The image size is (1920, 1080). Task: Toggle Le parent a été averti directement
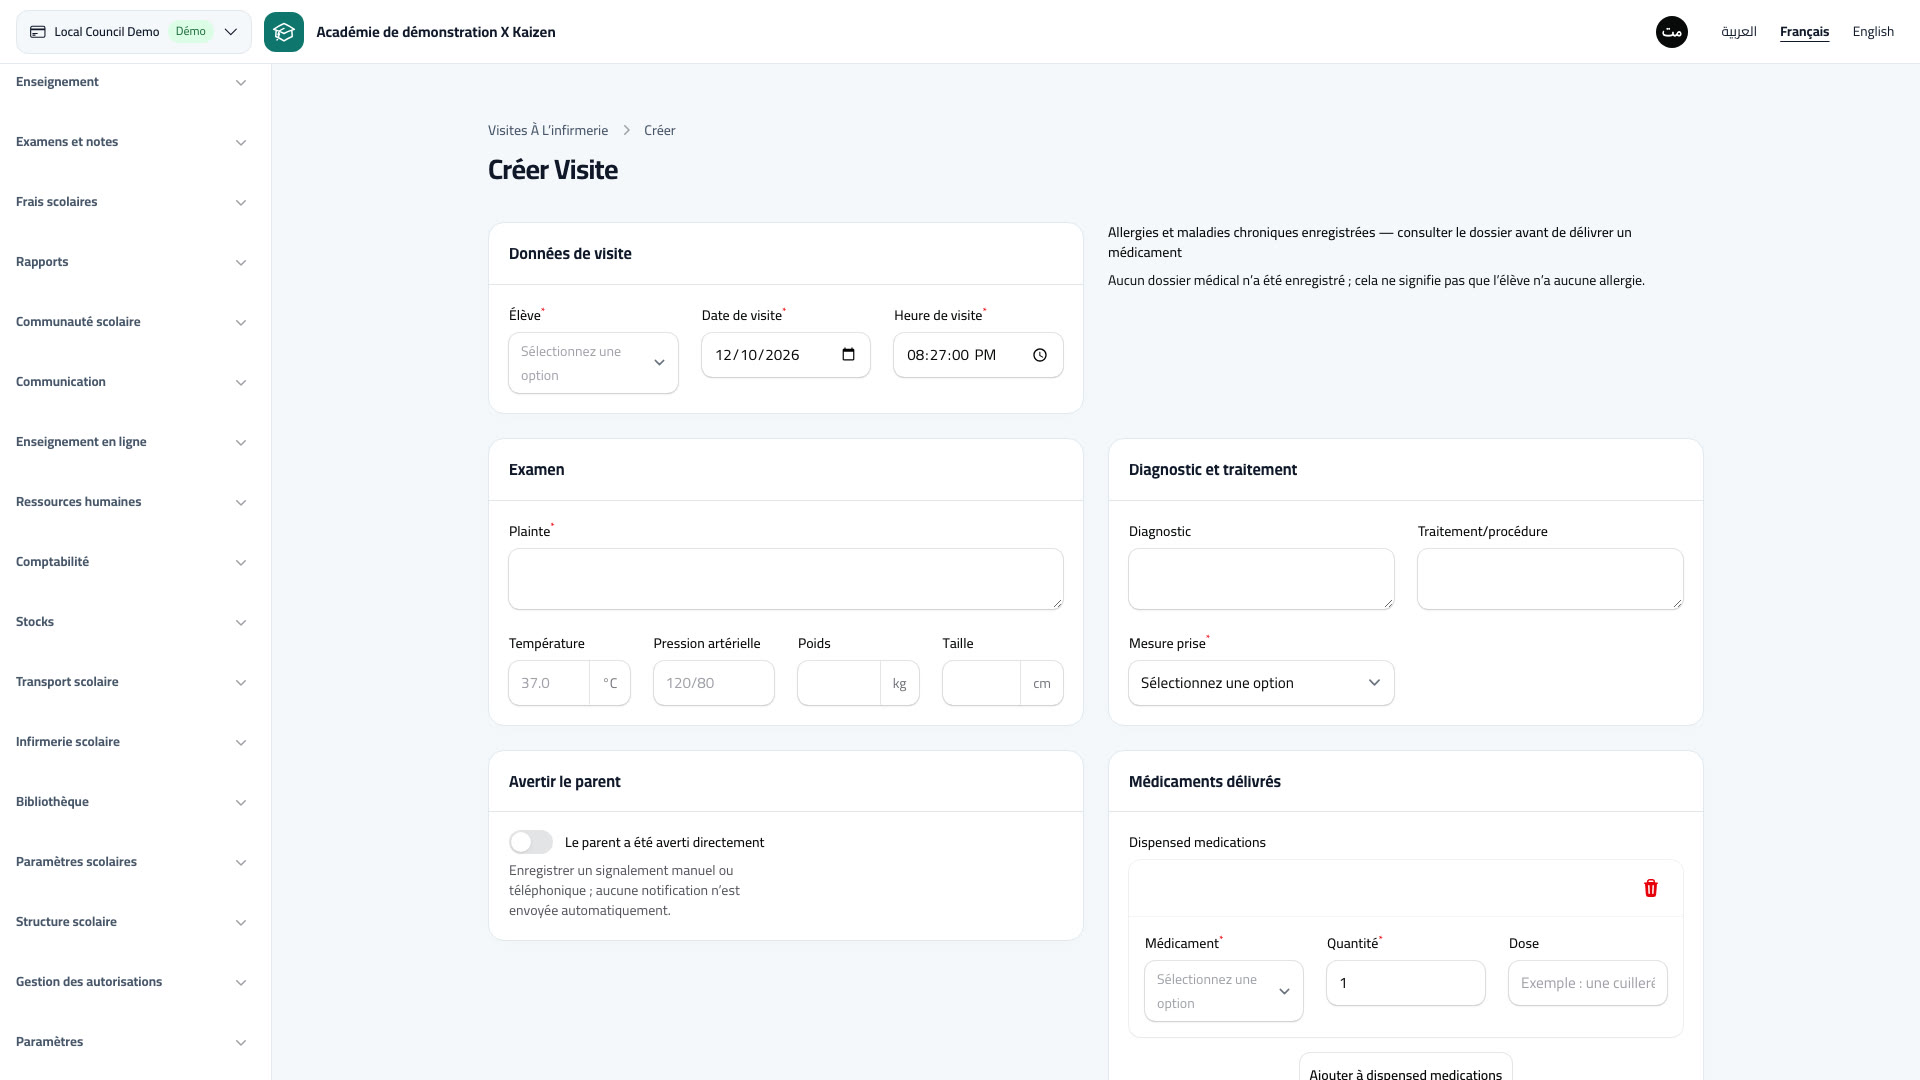(x=531, y=842)
